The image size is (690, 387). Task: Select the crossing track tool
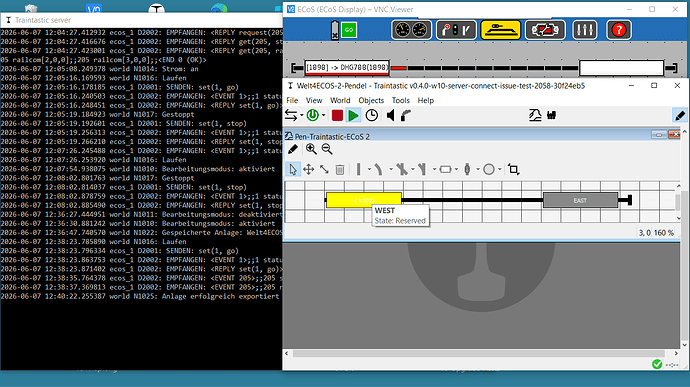(x=401, y=169)
